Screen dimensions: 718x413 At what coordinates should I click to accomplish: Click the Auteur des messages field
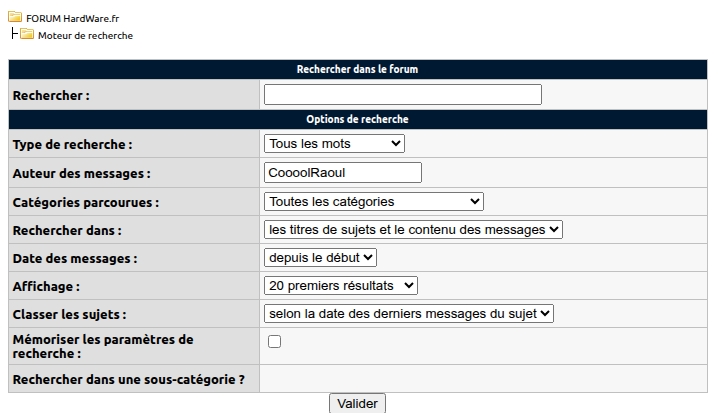343,173
